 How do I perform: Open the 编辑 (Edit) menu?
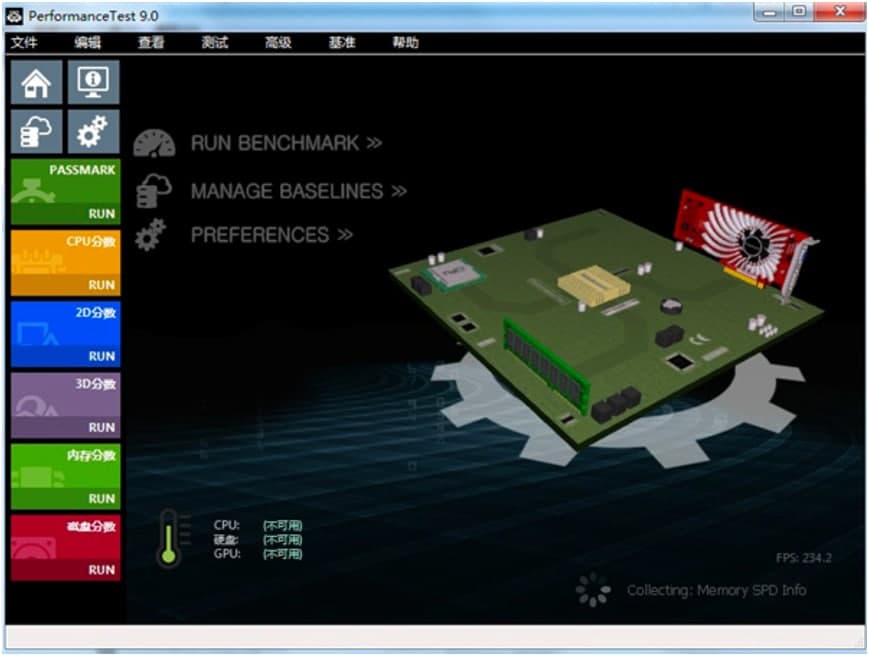coord(88,43)
